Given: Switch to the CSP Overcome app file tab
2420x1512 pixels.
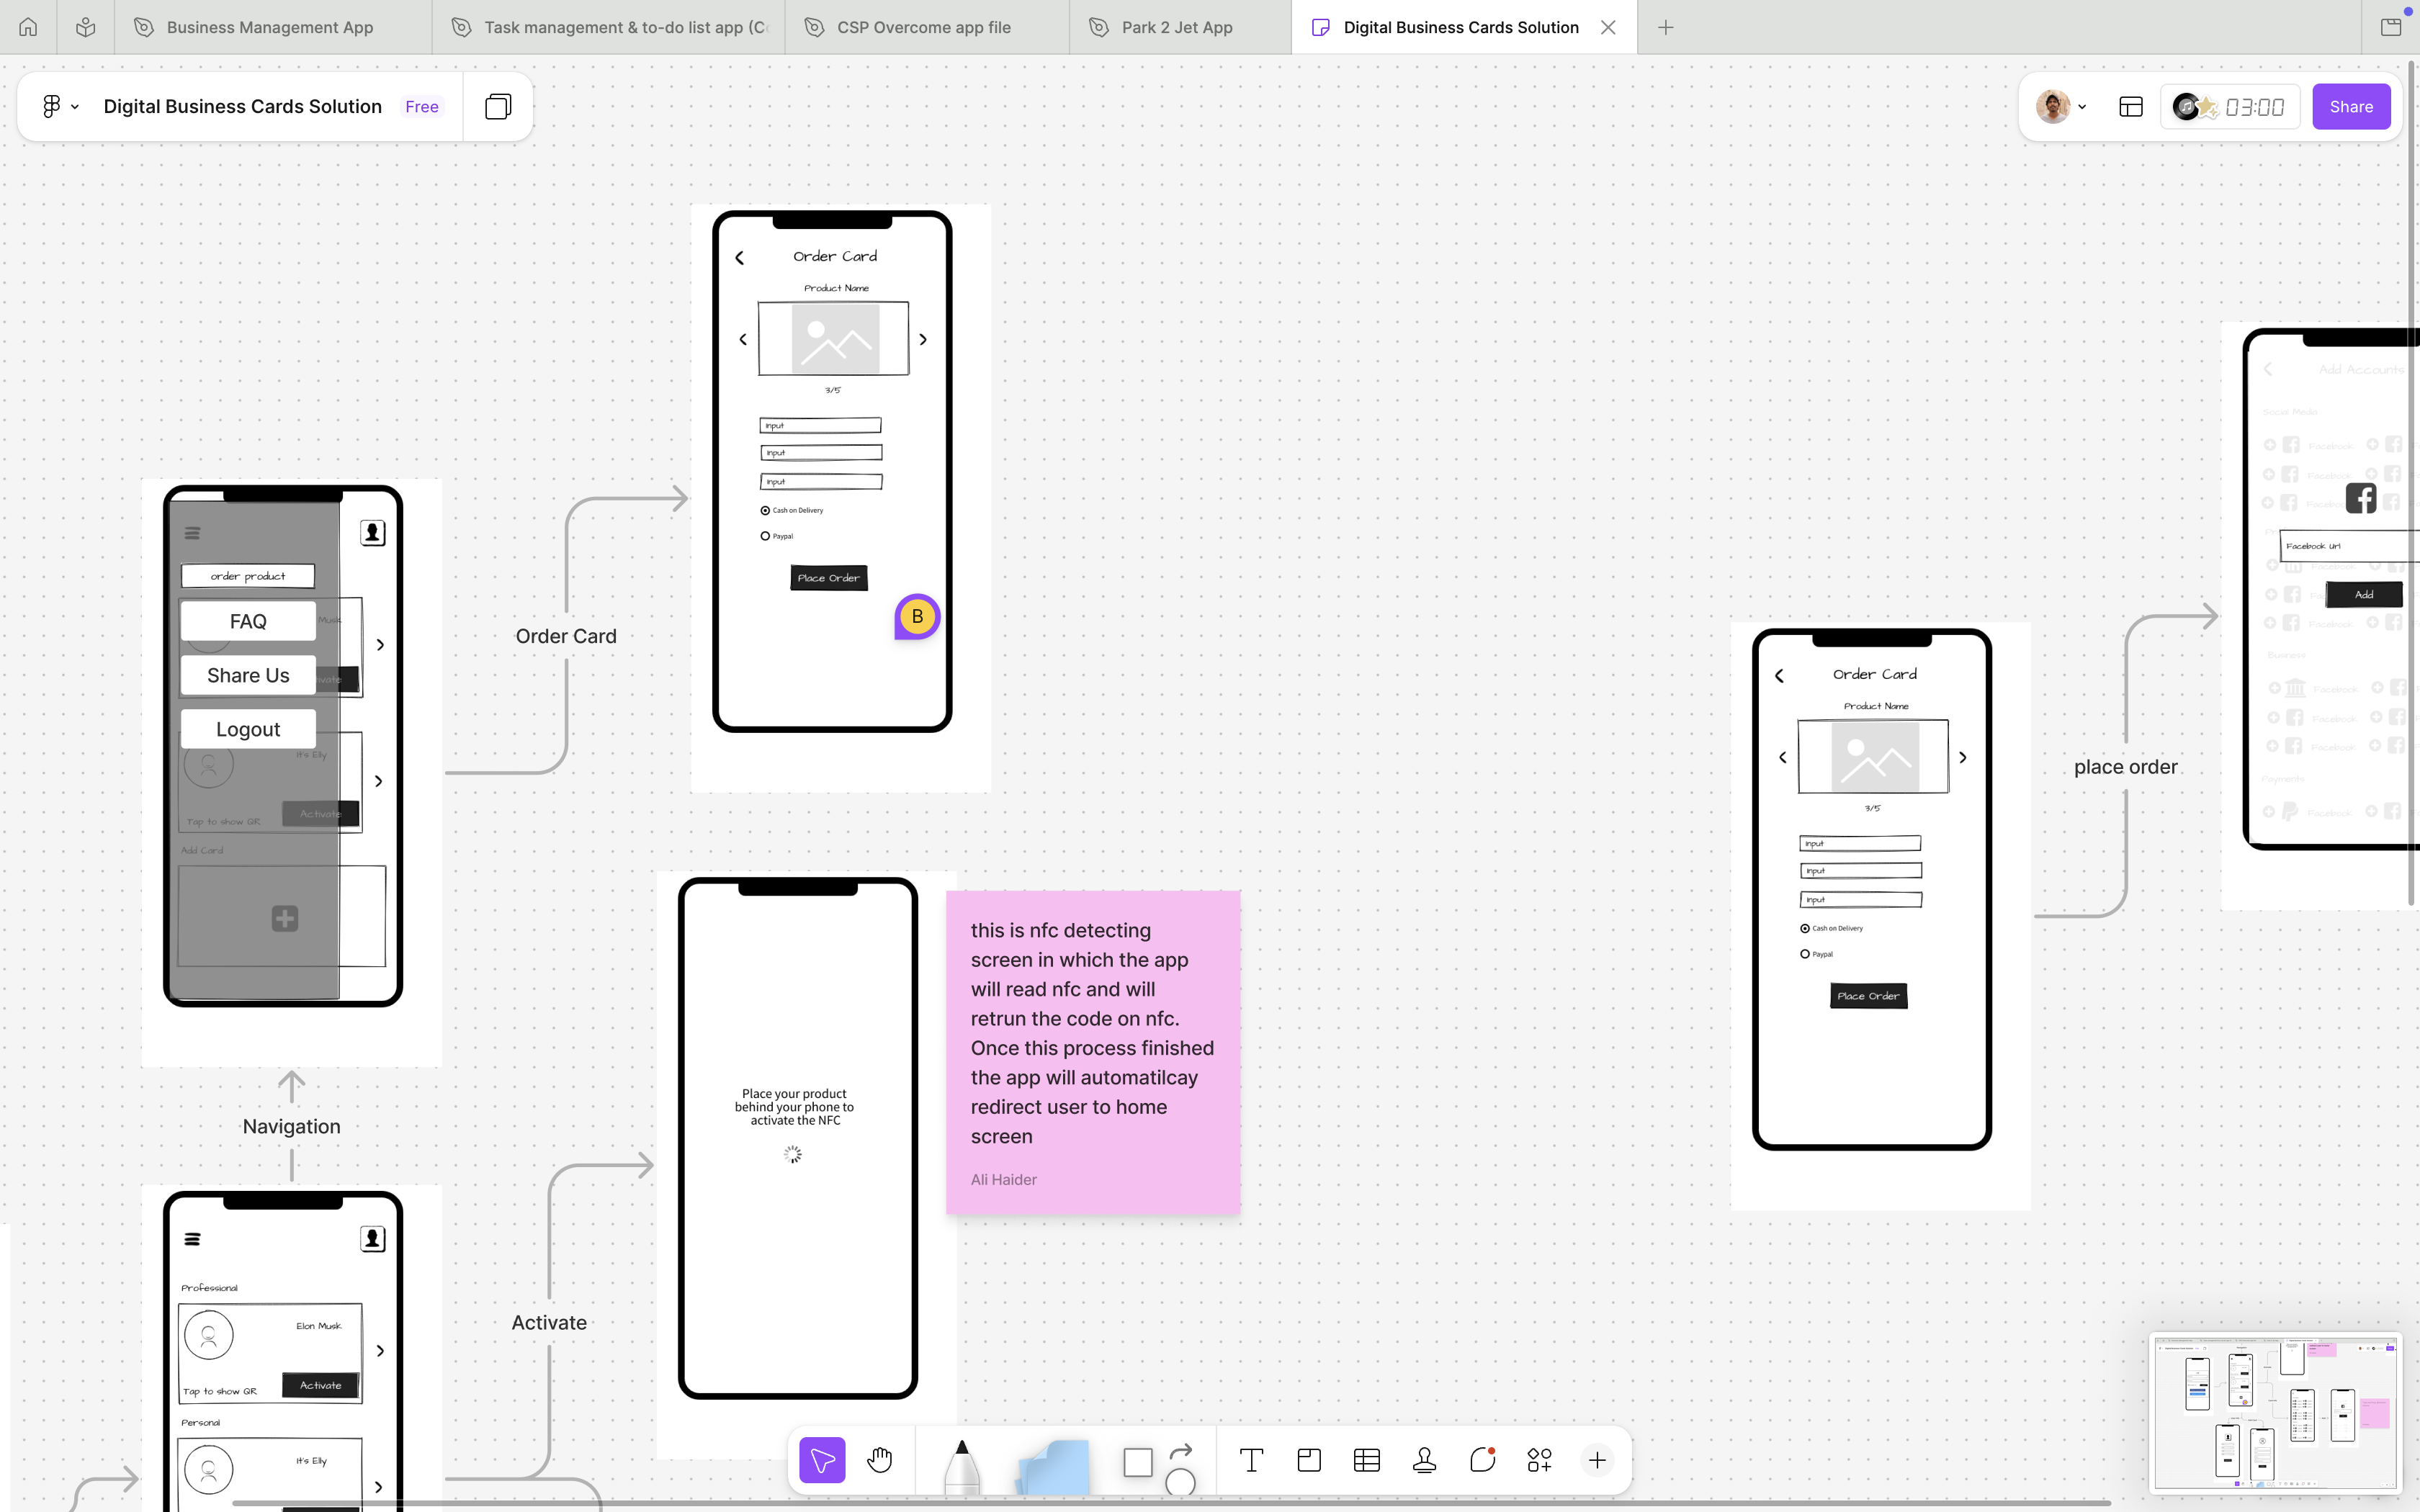Looking at the screenshot, I should click(927, 27).
